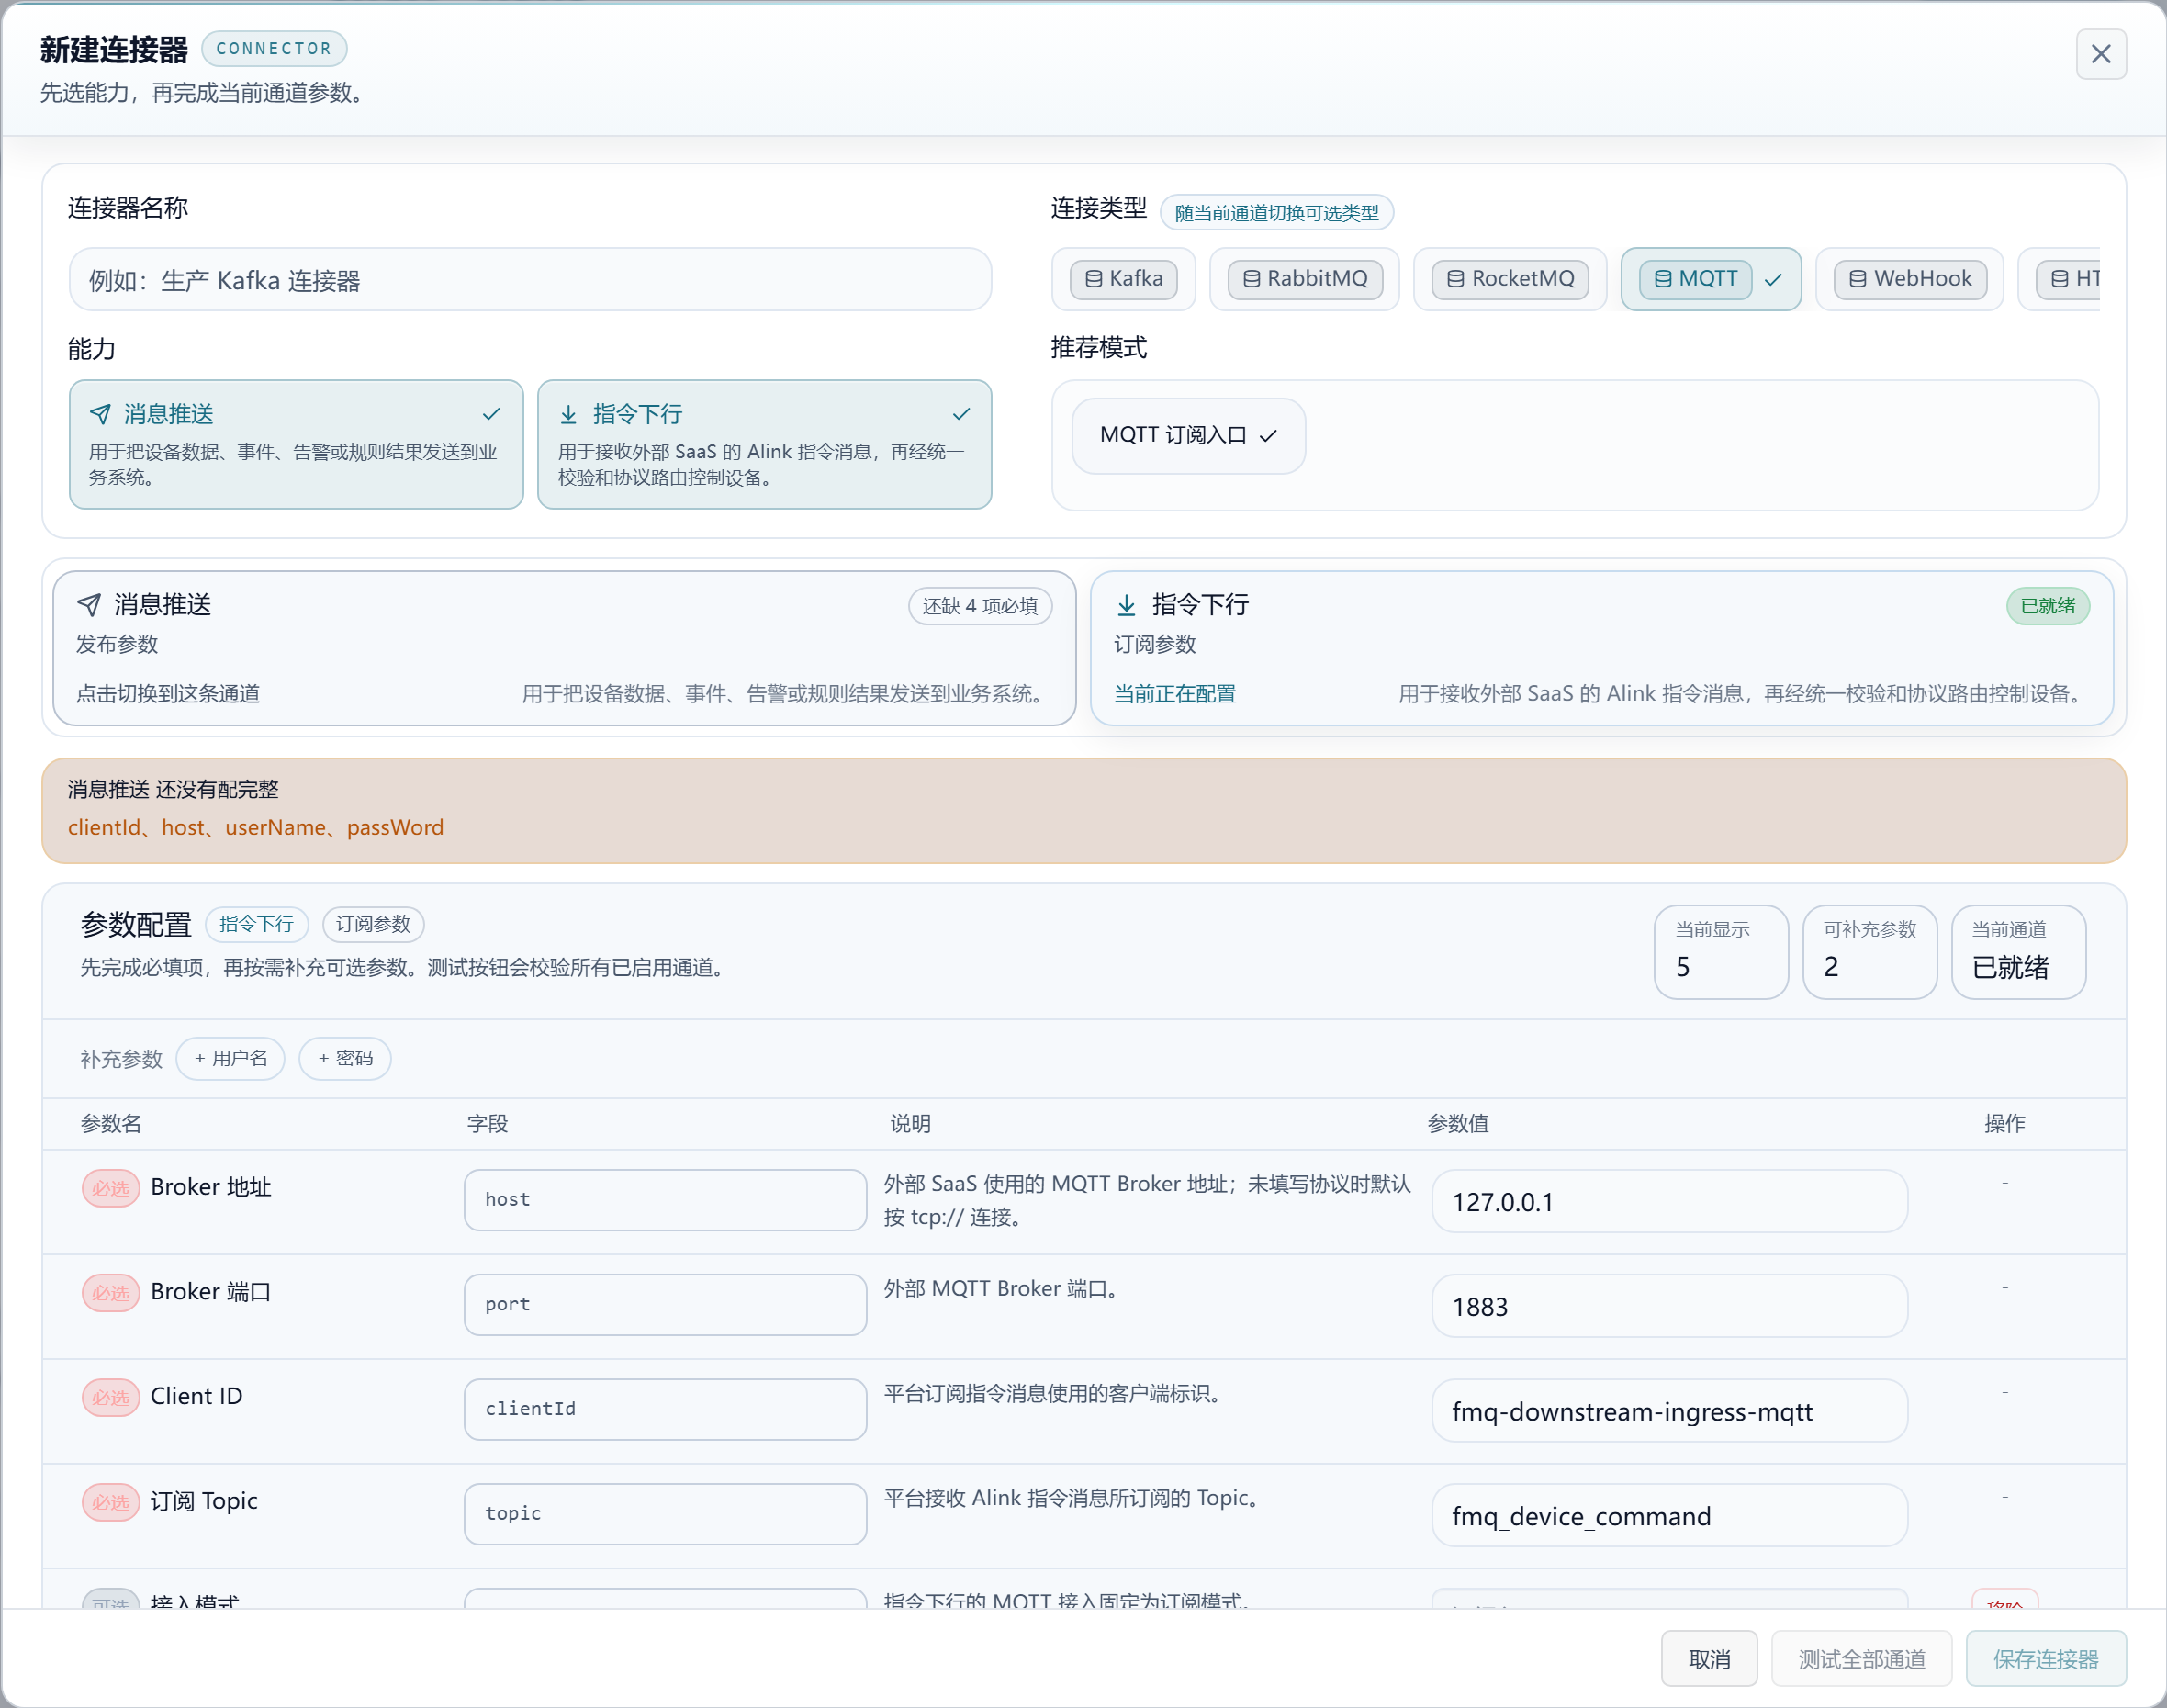Screen dimensions: 2167x1708
Task: Click the download arrow icon in 指令下行 channel tab
Action: click(x=1126, y=605)
